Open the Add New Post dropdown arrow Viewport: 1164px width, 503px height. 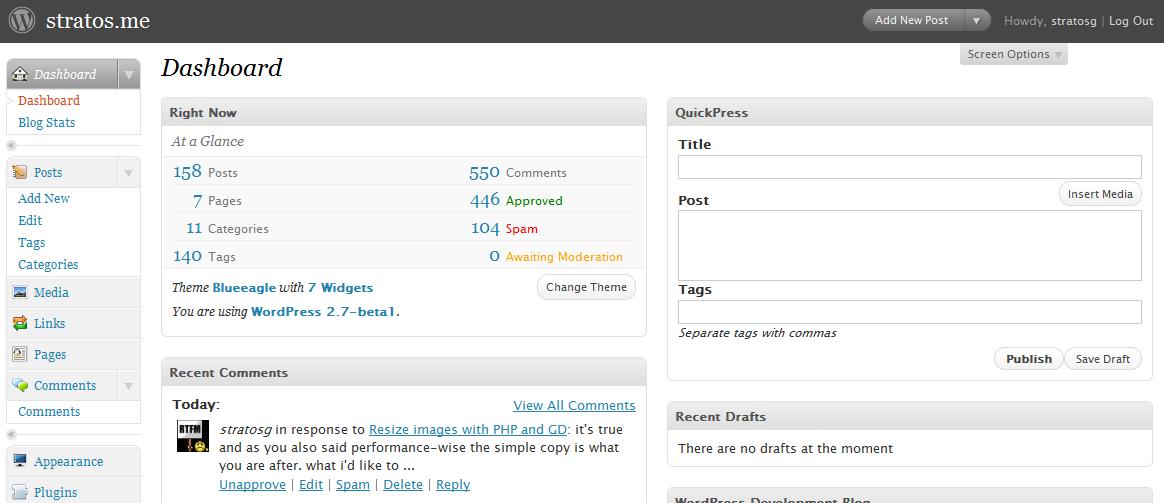(976, 20)
